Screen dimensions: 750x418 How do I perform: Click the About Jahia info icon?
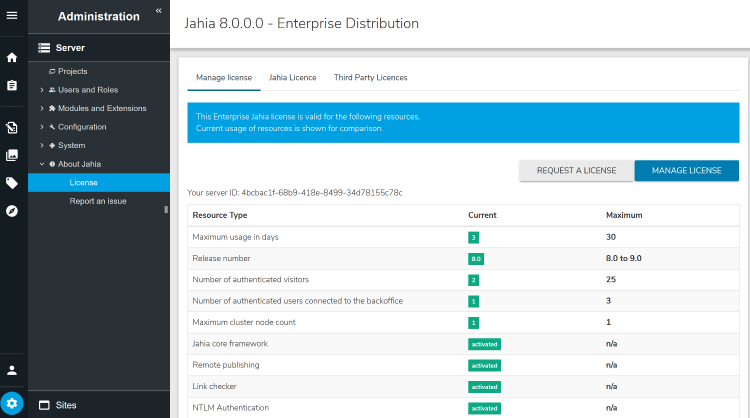52,164
